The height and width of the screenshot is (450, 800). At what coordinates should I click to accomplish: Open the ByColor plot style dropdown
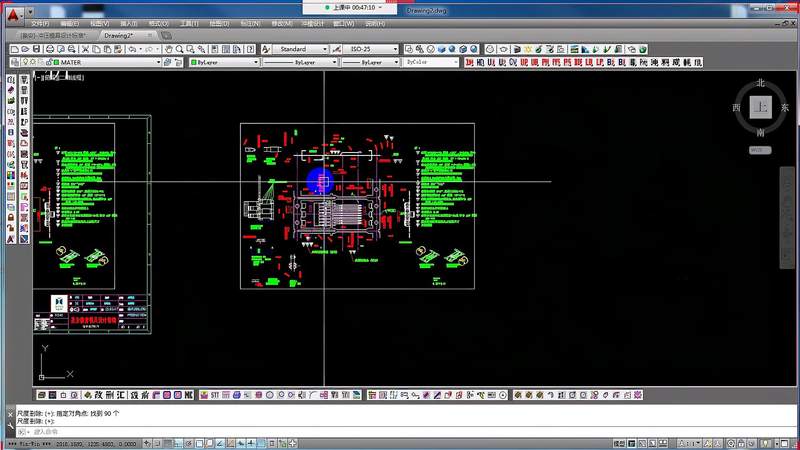431,62
